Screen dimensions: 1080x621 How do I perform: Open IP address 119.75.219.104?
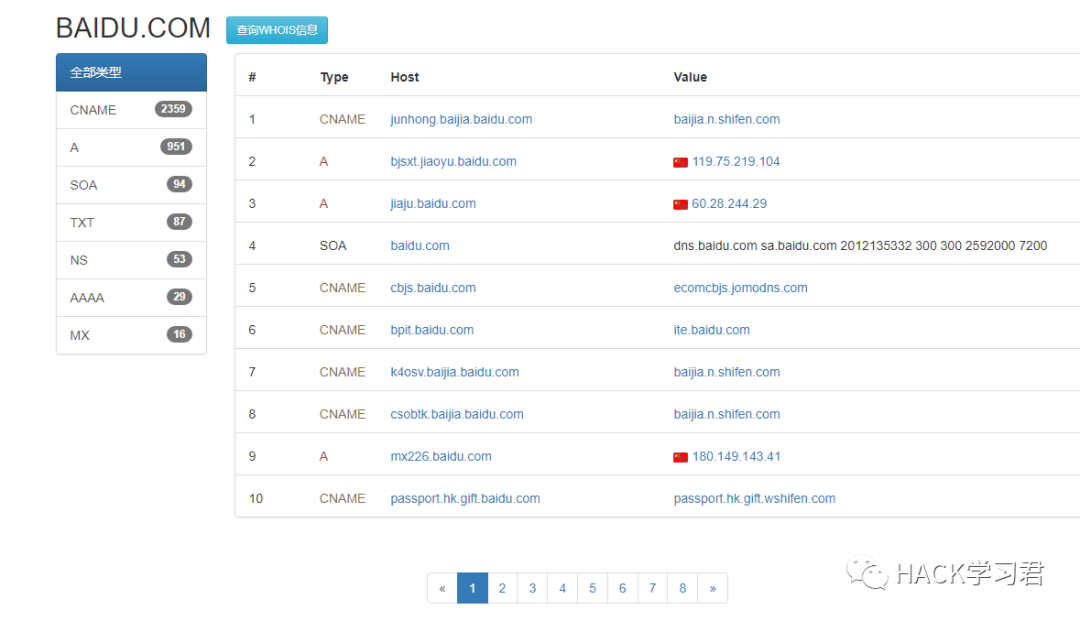click(736, 161)
